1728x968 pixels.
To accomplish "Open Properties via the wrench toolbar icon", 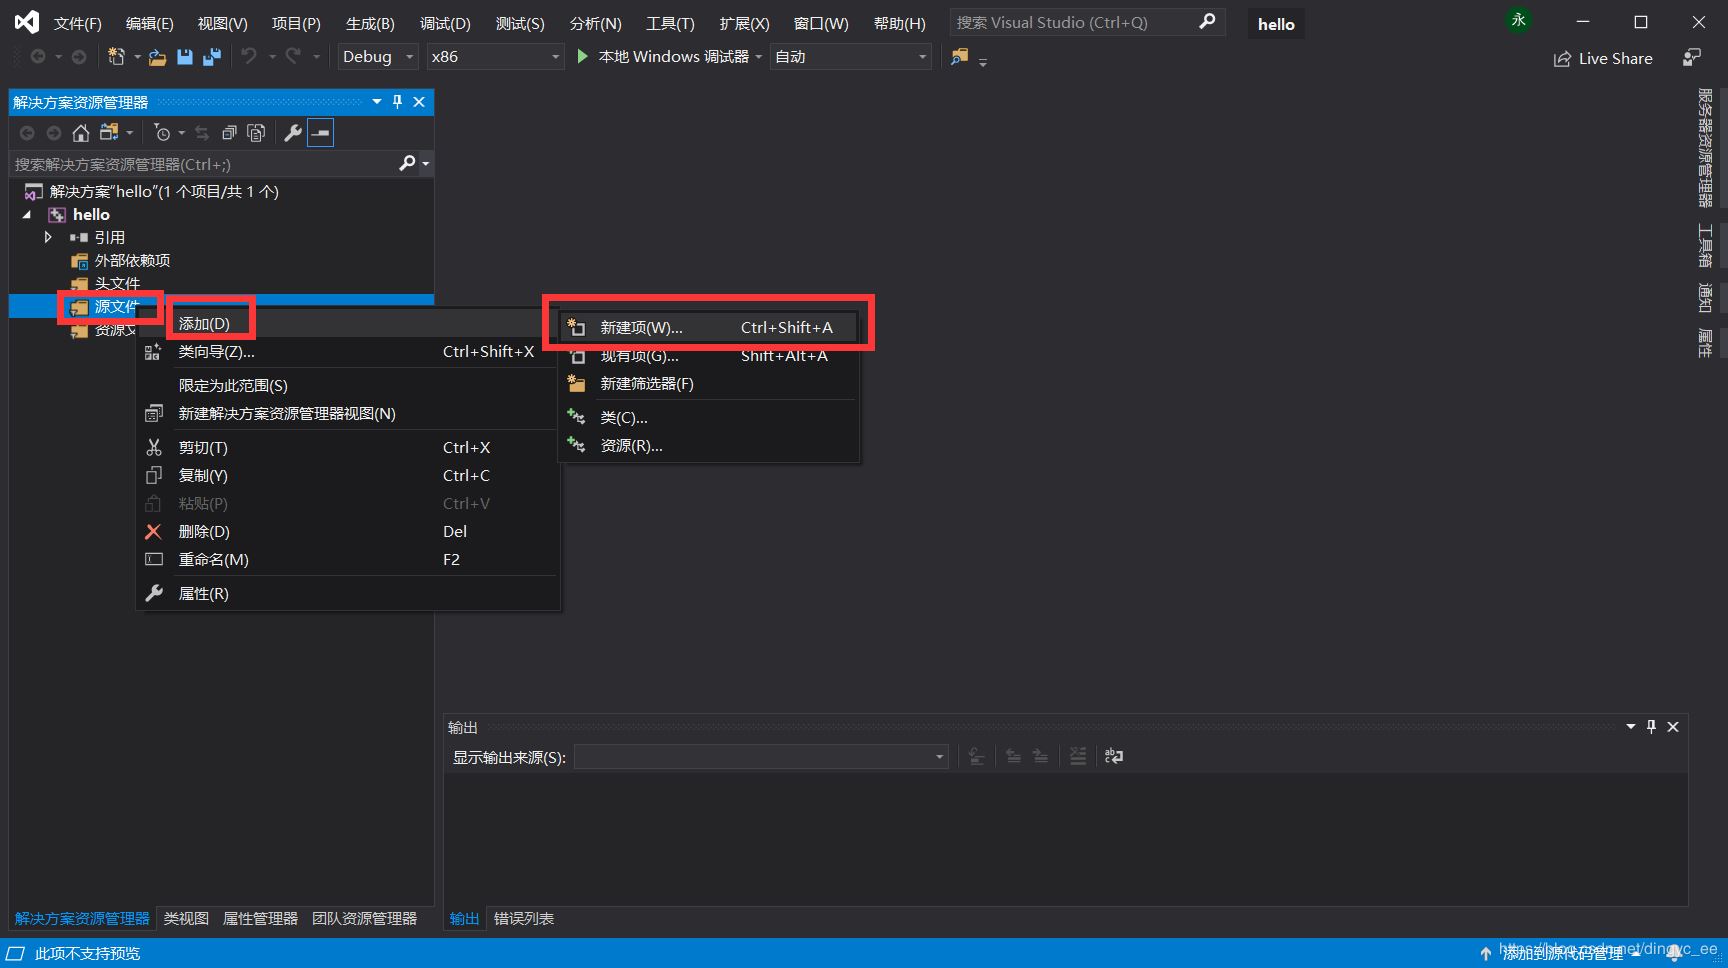I will (x=293, y=133).
